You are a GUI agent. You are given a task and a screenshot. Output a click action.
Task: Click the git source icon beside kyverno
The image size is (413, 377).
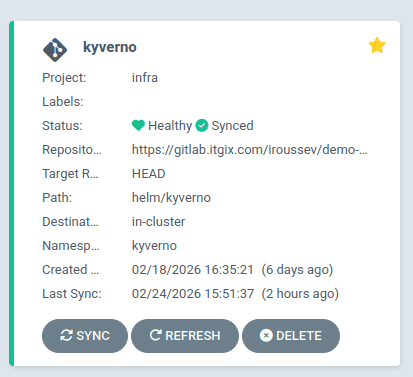[55, 50]
